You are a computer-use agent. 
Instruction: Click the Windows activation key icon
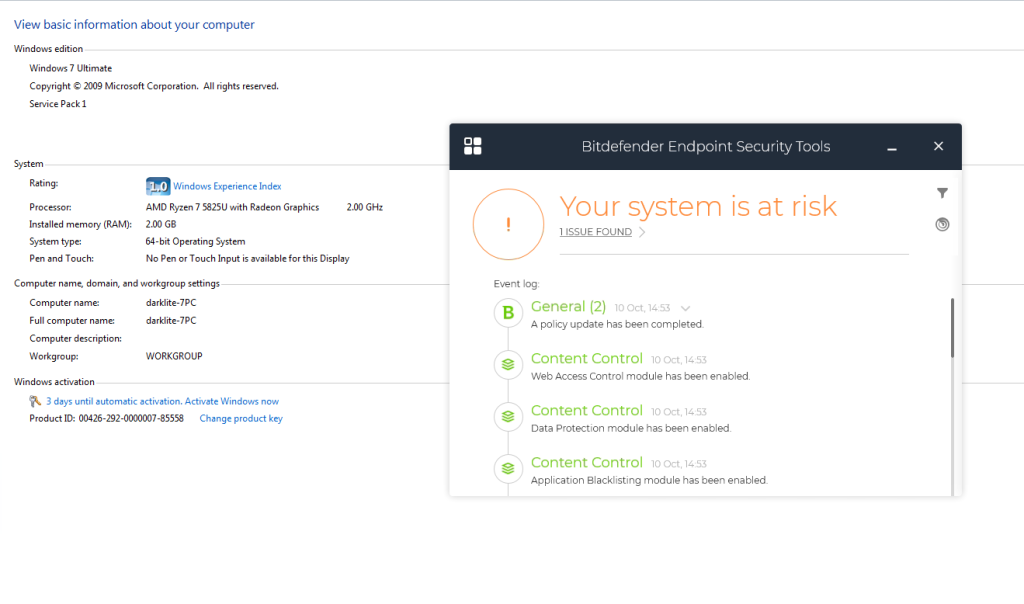click(36, 401)
